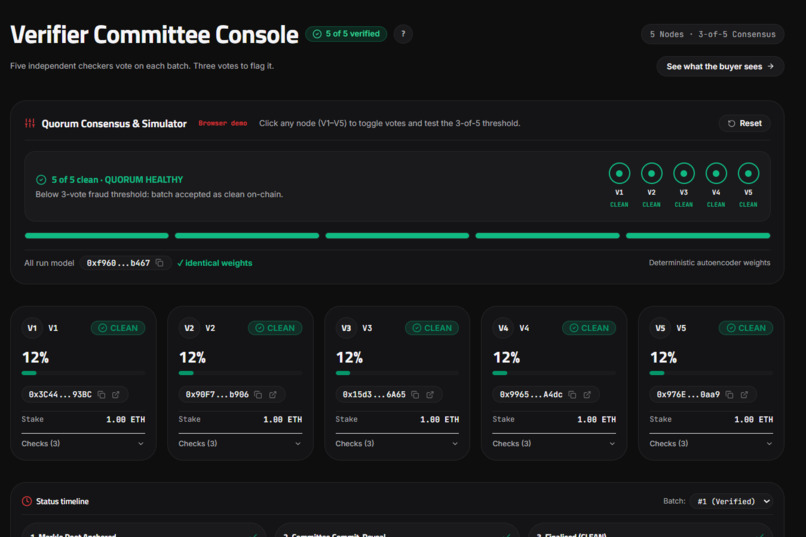Click V4 stake value 1.00 ETH
This screenshot has height=537, width=806.
[x=596, y=419]
